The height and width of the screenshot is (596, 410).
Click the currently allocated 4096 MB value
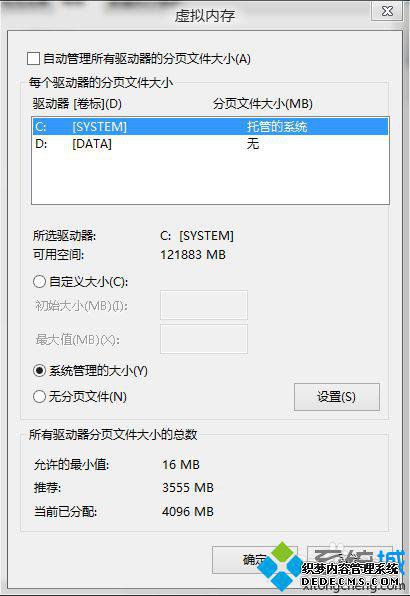point(188,511)
